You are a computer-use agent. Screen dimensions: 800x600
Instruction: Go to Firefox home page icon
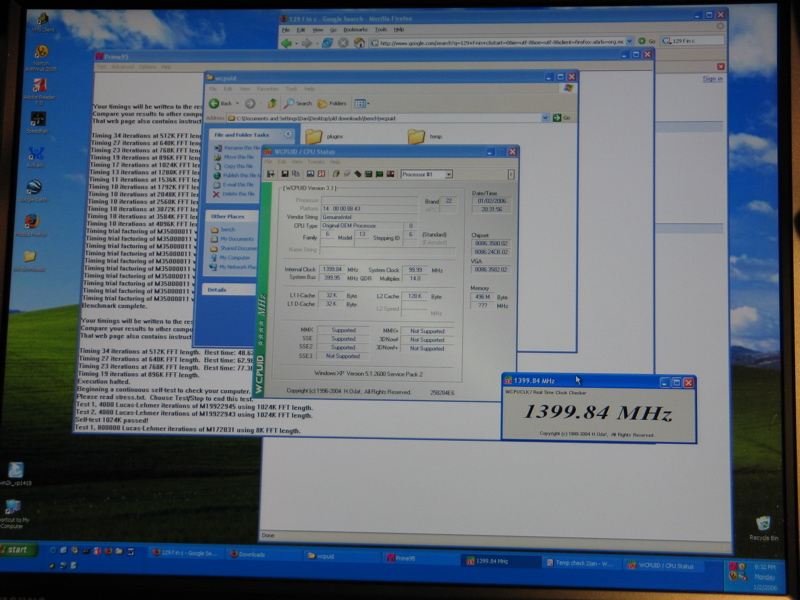360,43
